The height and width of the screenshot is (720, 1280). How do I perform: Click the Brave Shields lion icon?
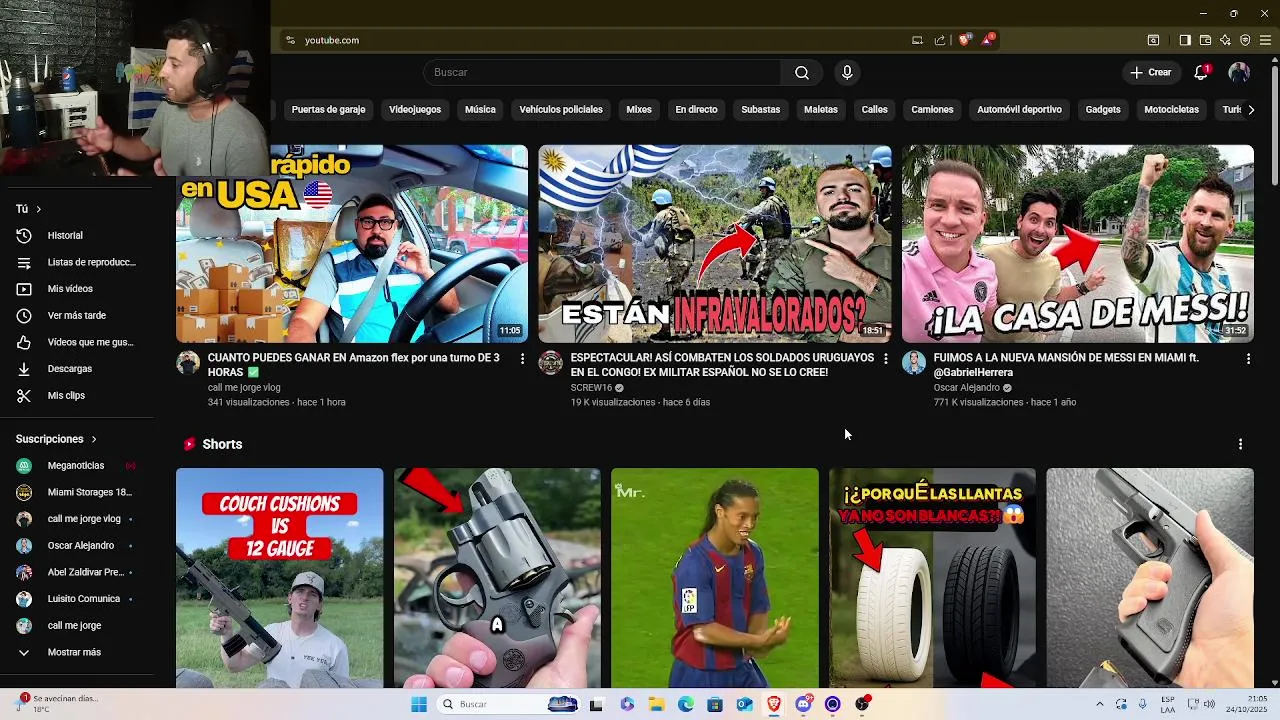coord(965,40)
